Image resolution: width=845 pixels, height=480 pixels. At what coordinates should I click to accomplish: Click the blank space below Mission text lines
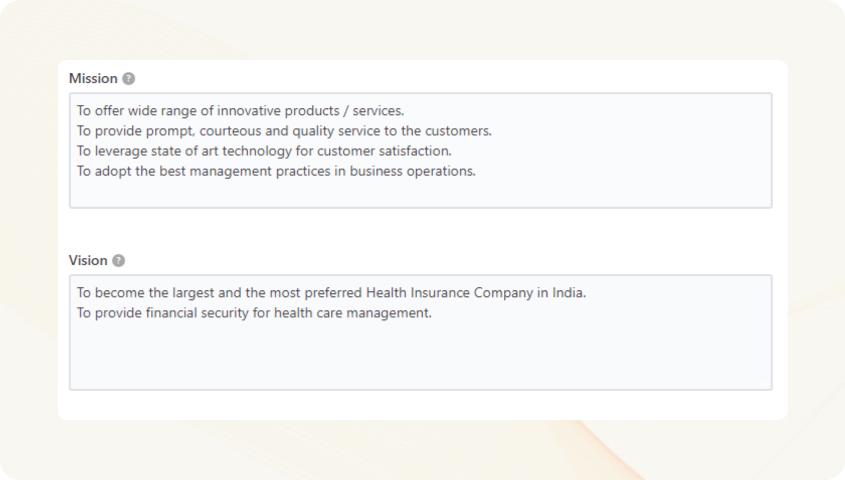pyautogui.click(x=420, y=193)
